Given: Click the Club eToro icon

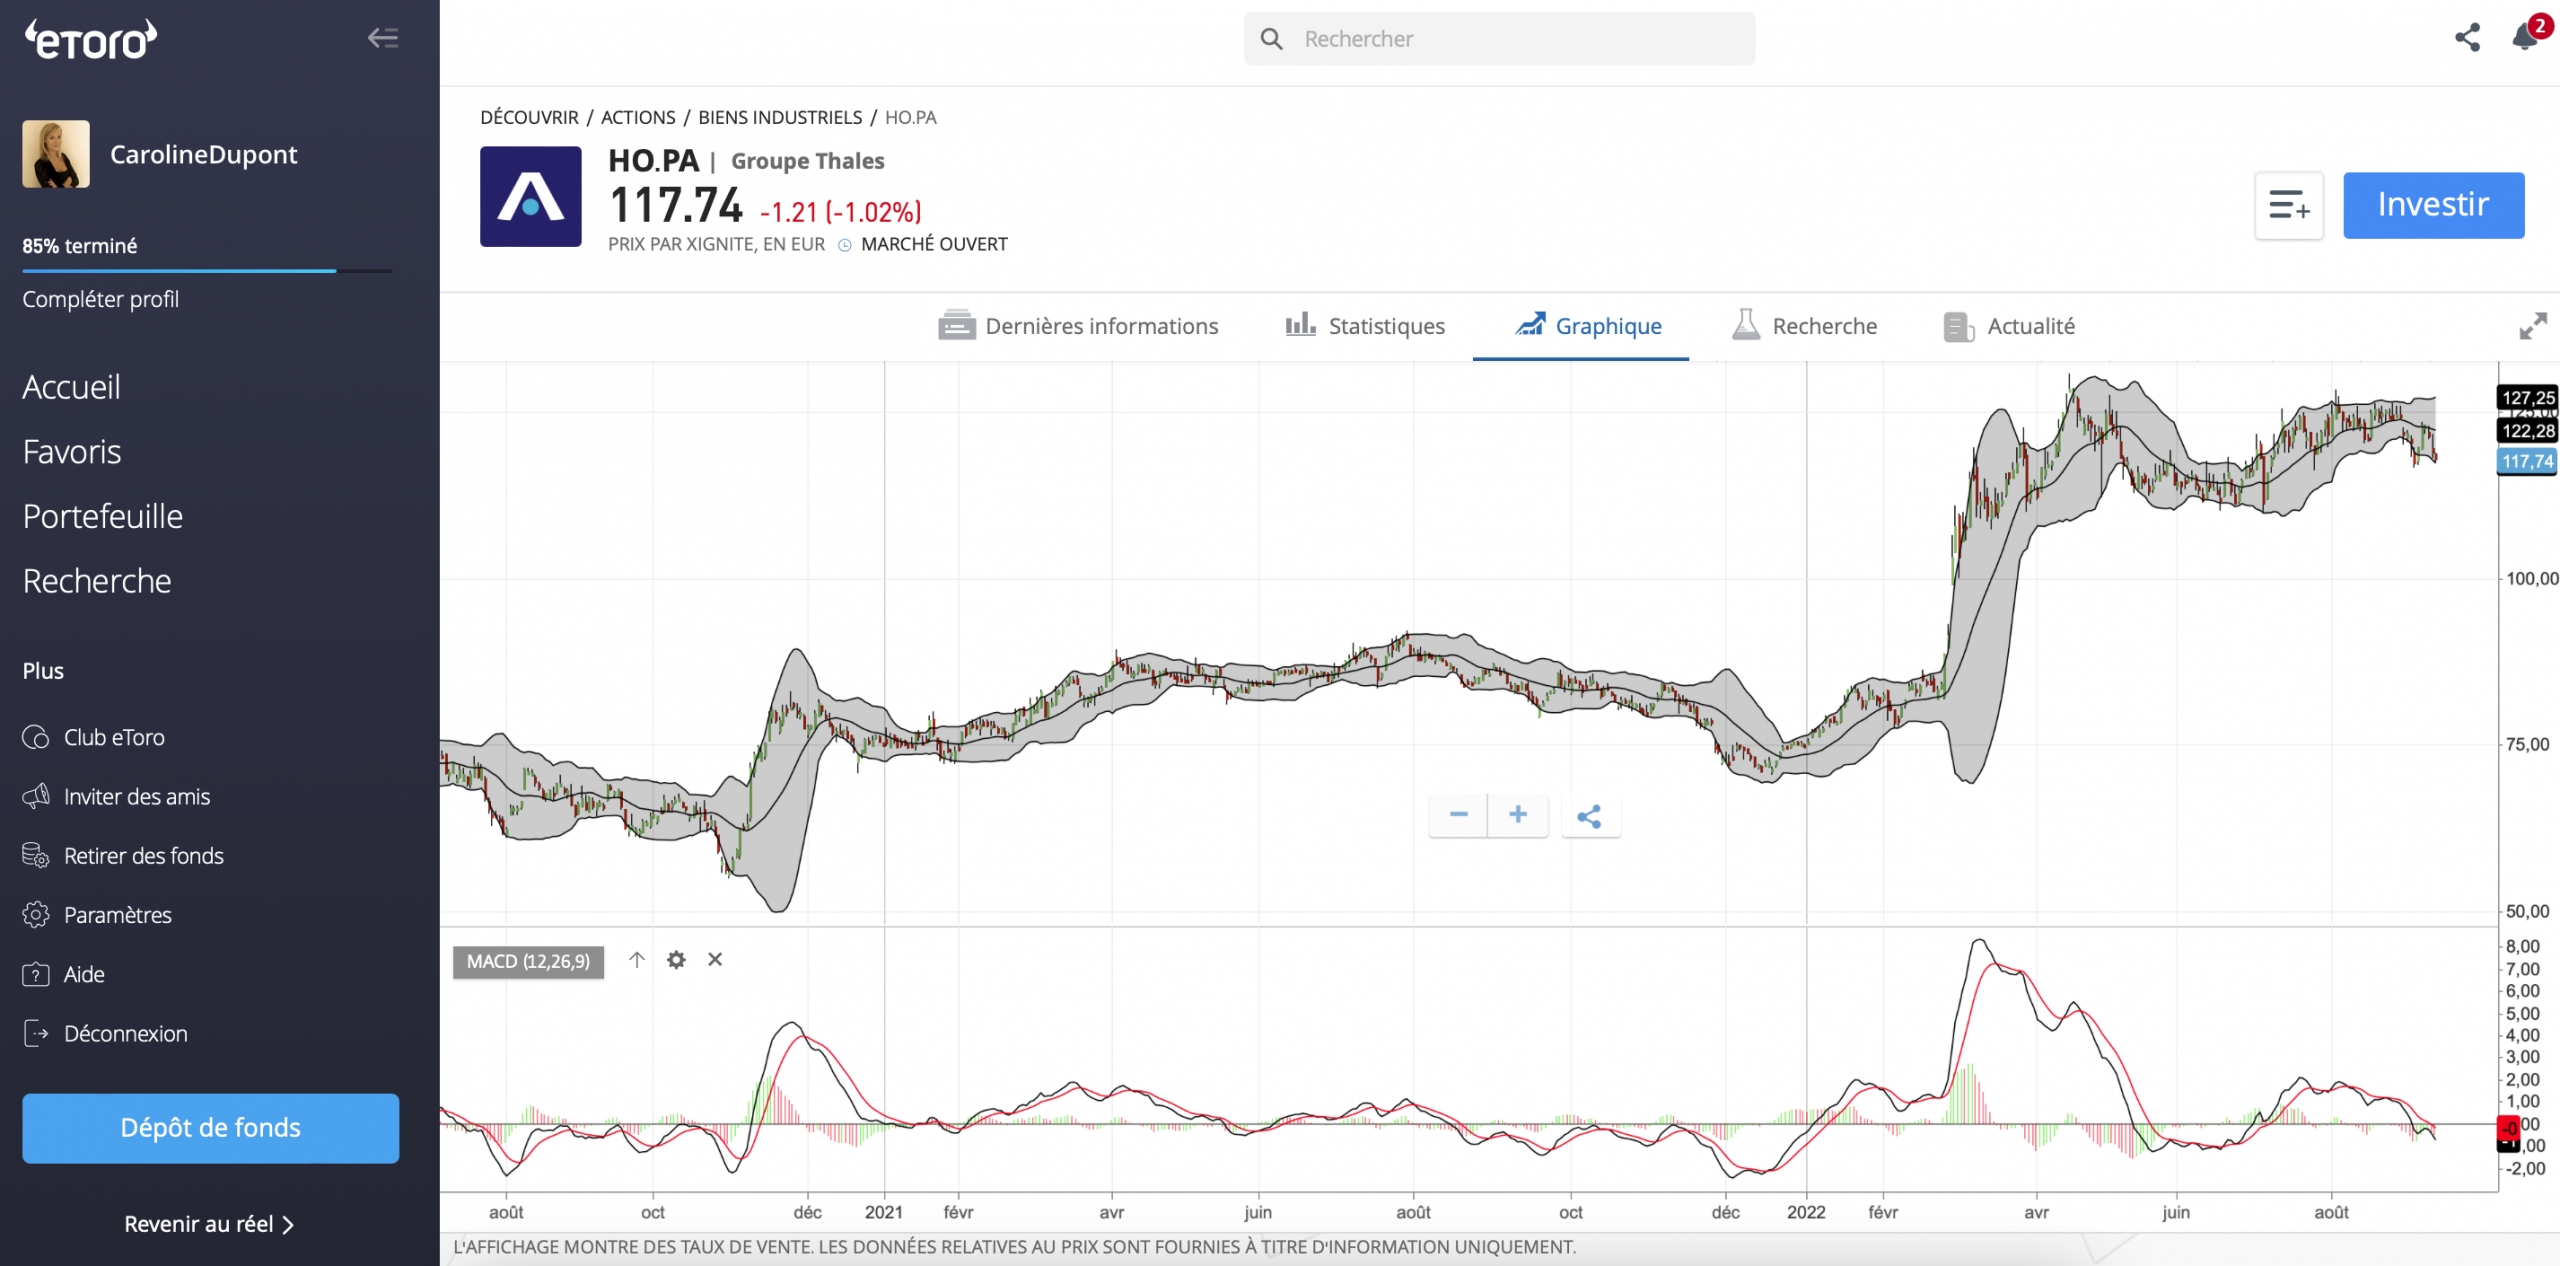Looking at the screenshot, I should coord(36,737).
